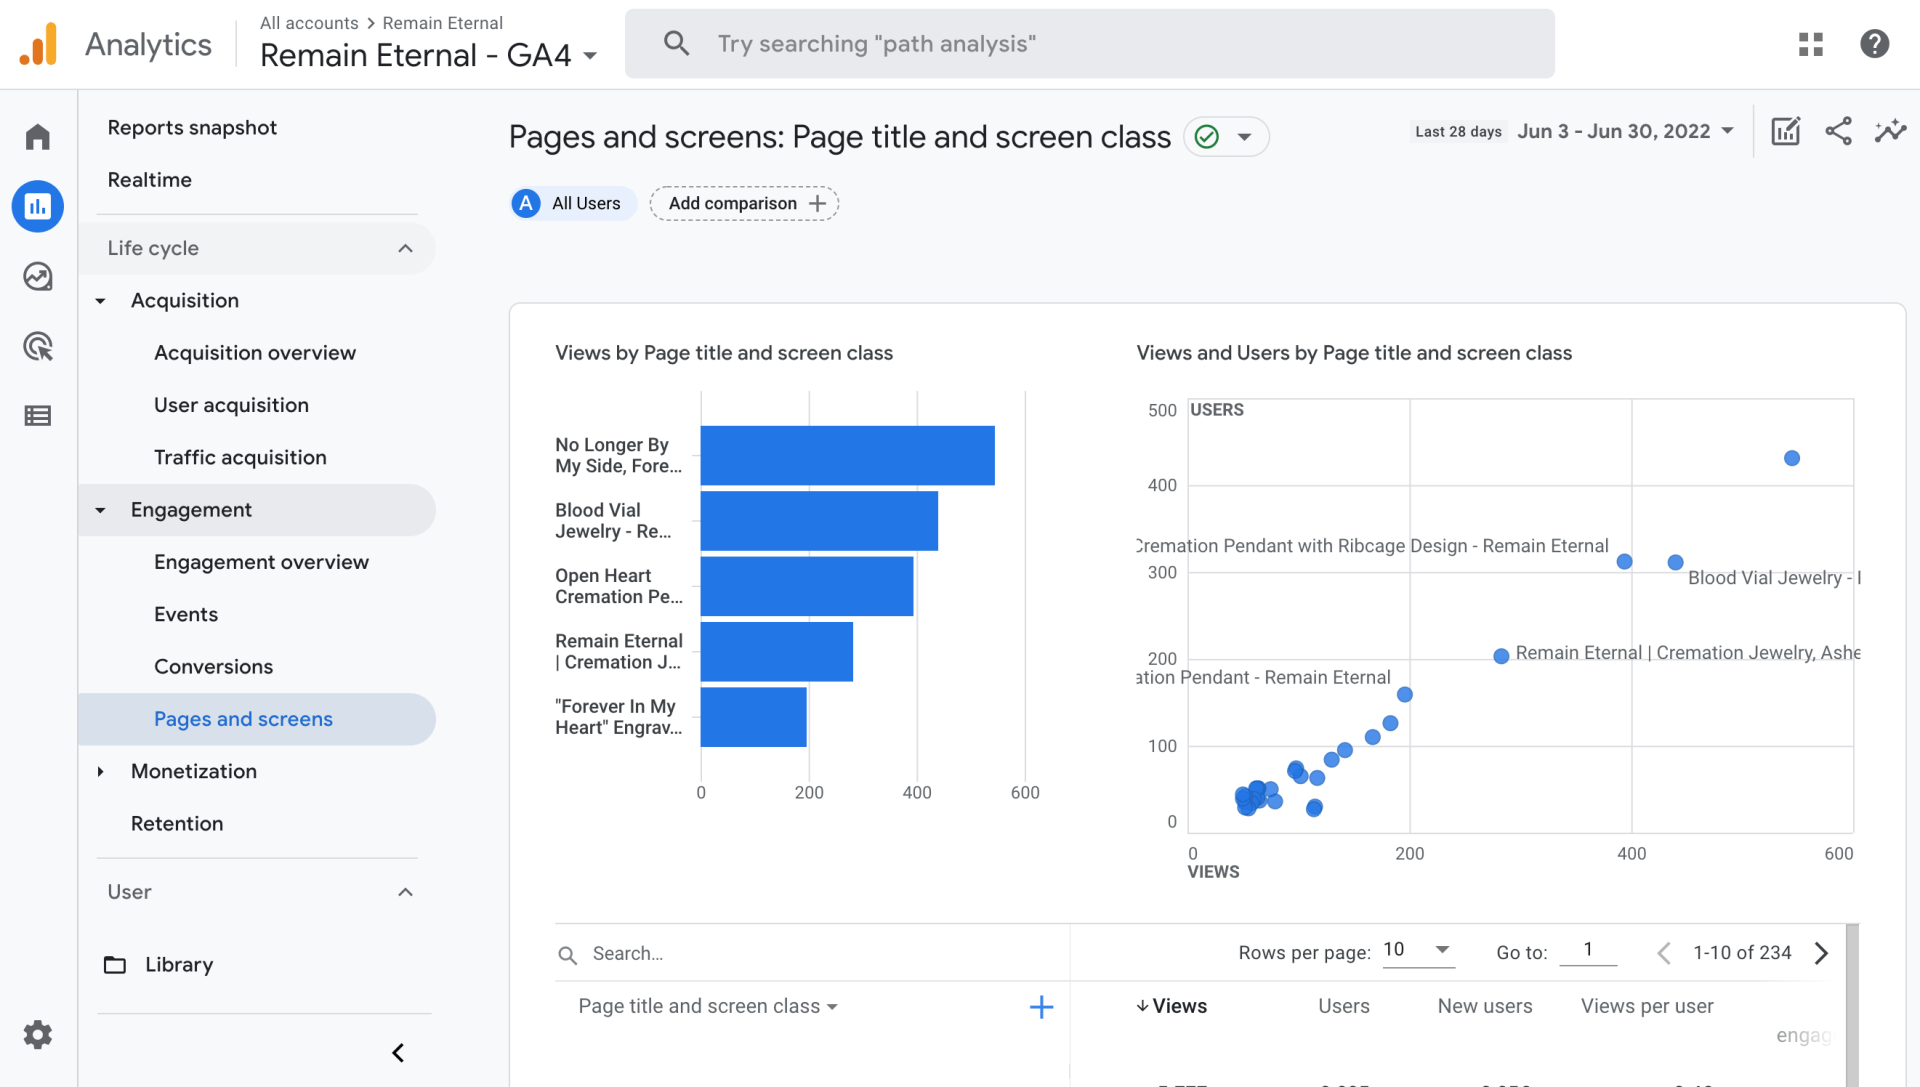The width and height of the screenshot is (1920, 1087).
Task: Click the green report status checkmark
Action: pyautogui.click(x=1207, y=137)
